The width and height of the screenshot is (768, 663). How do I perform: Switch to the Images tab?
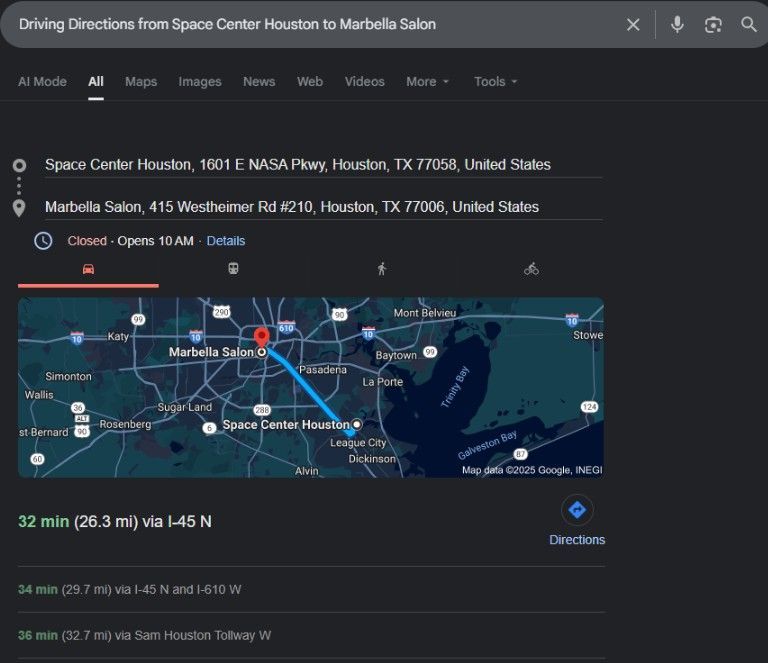[x=200, y=81]
